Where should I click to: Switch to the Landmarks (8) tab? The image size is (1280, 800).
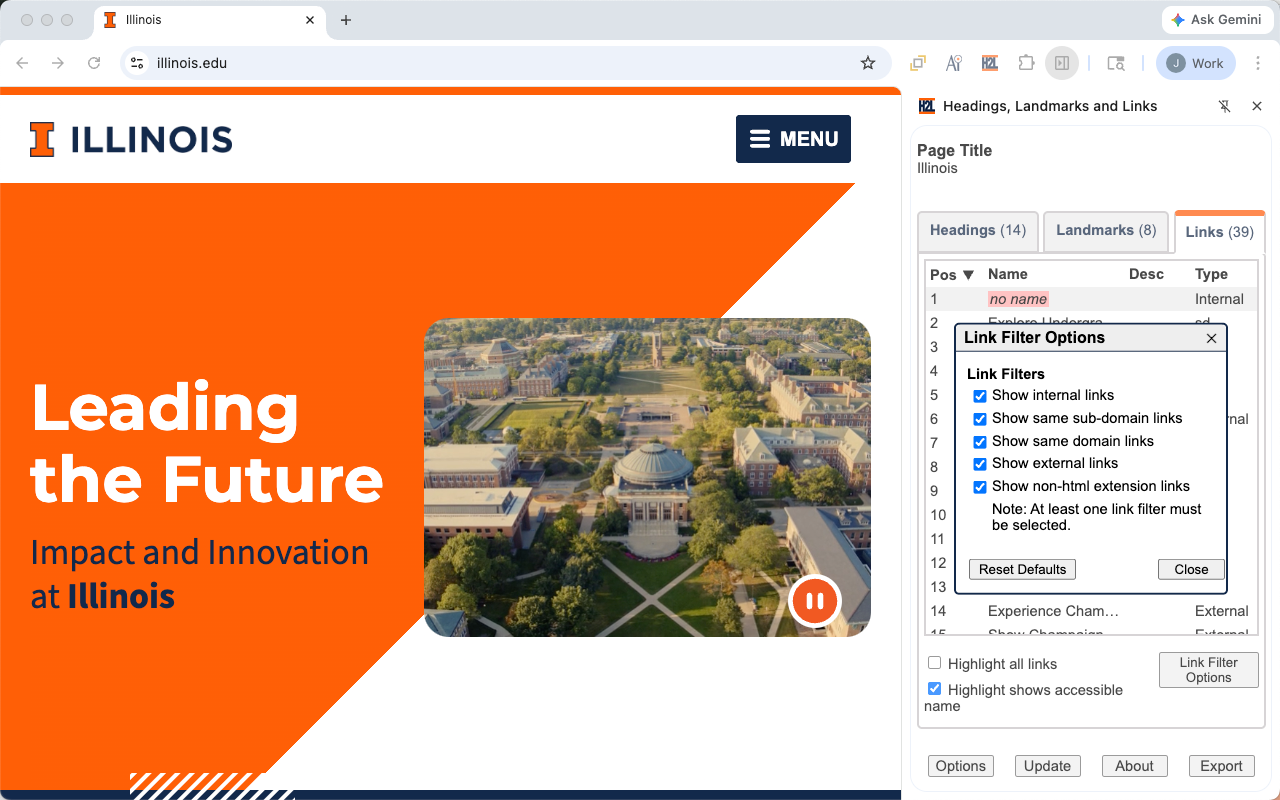click(x=1106, y=231)
